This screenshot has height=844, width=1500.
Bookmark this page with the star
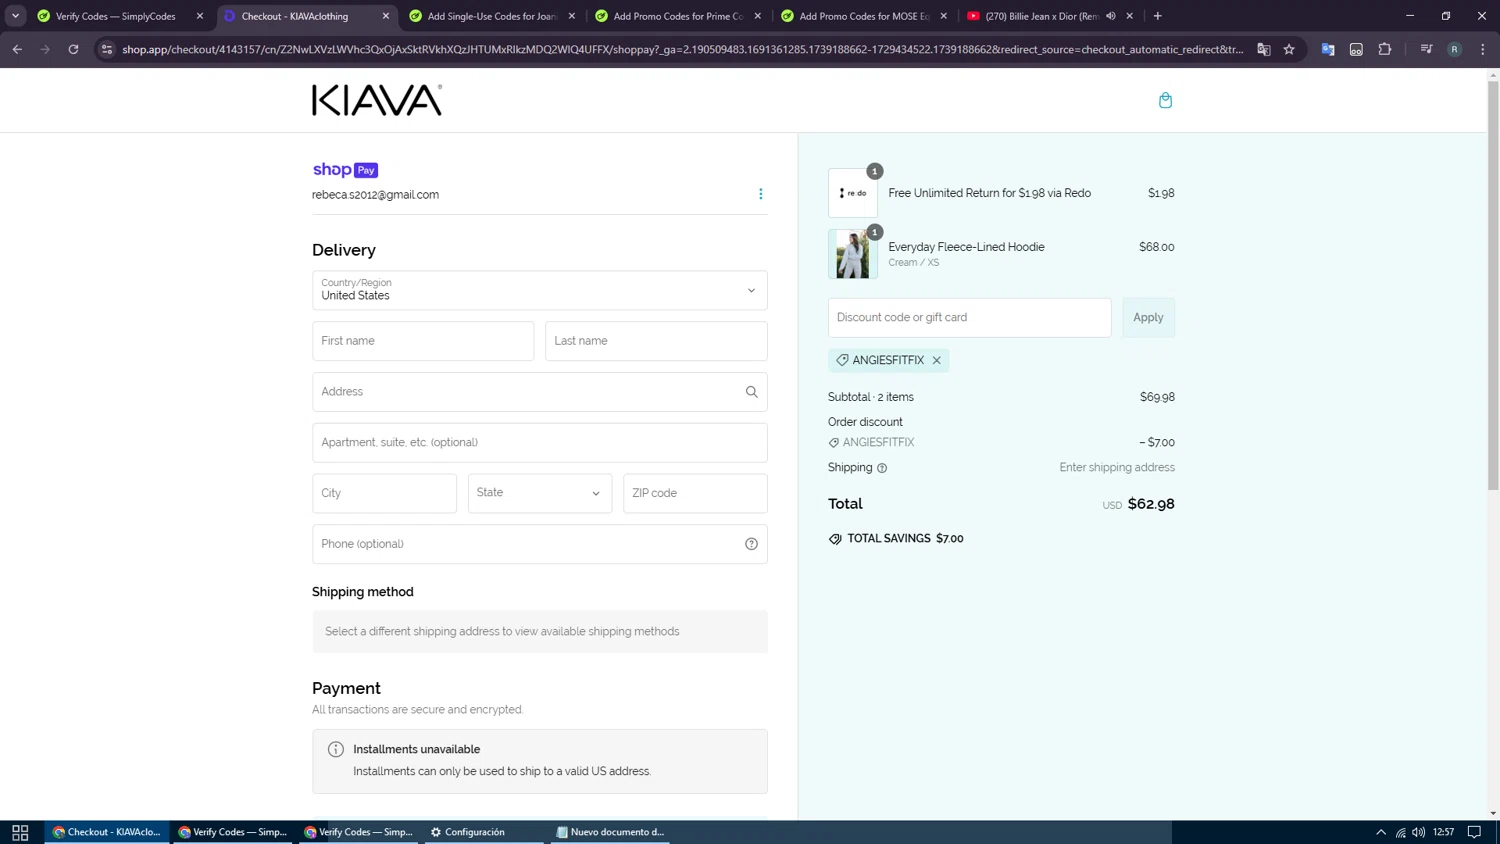click(1289, 49)
